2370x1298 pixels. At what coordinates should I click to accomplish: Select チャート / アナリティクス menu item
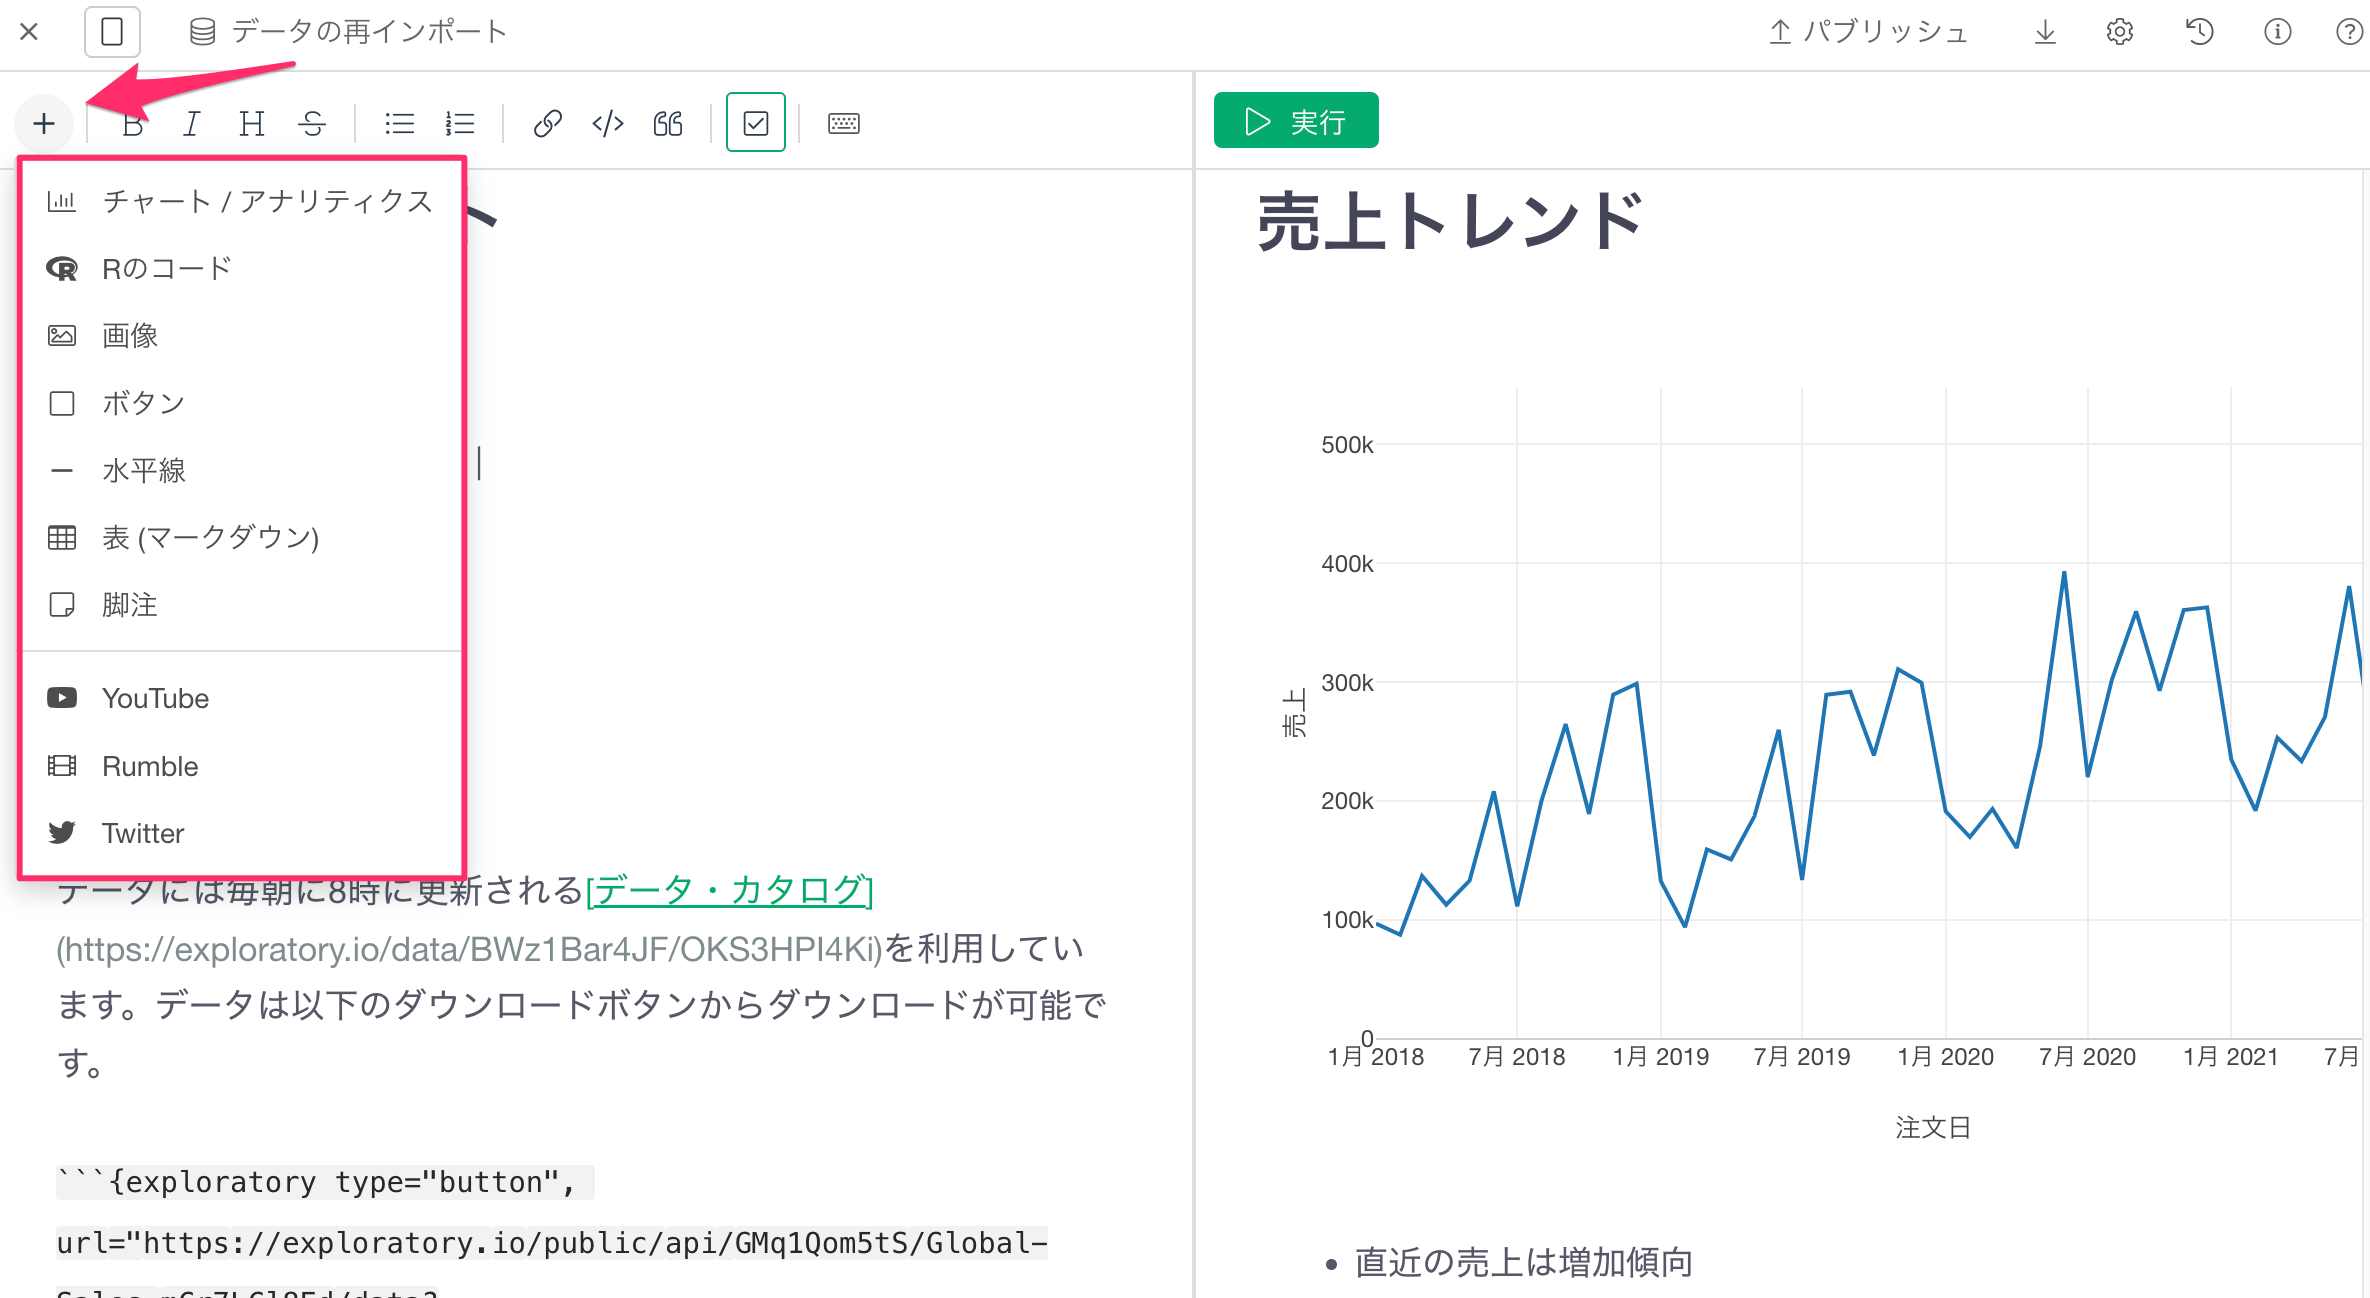241,201
